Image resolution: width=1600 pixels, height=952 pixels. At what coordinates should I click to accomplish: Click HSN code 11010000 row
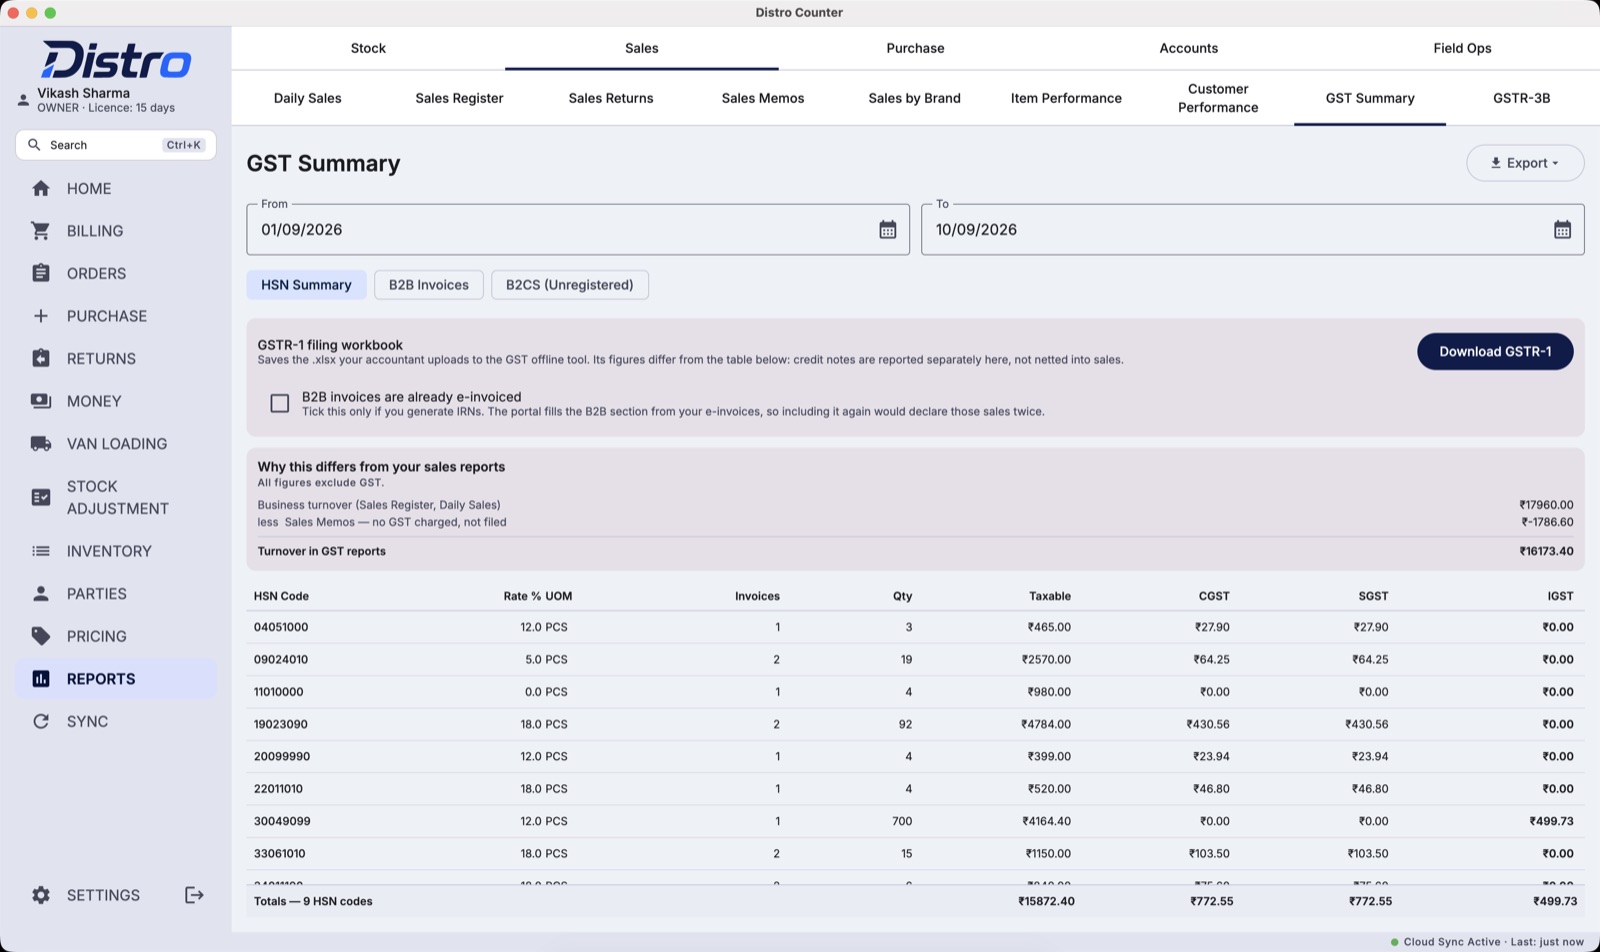tap(915, 692)
